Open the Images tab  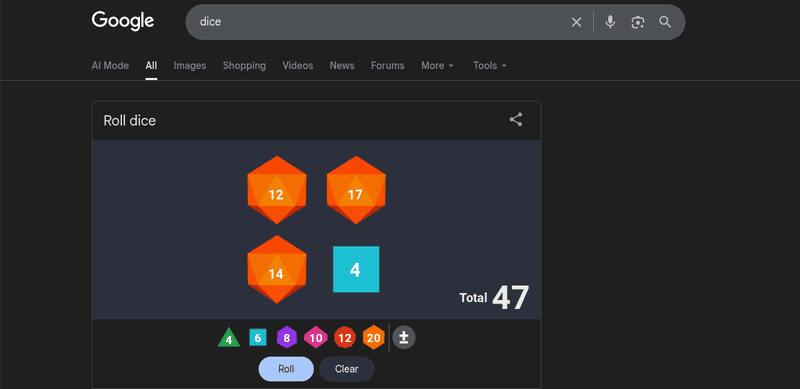click(x=190, y=65)
